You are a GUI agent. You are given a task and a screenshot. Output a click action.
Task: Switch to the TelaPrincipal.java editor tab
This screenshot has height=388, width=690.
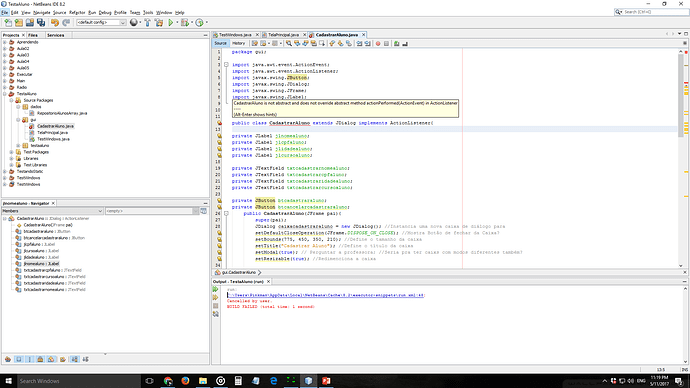pos(283,35)
